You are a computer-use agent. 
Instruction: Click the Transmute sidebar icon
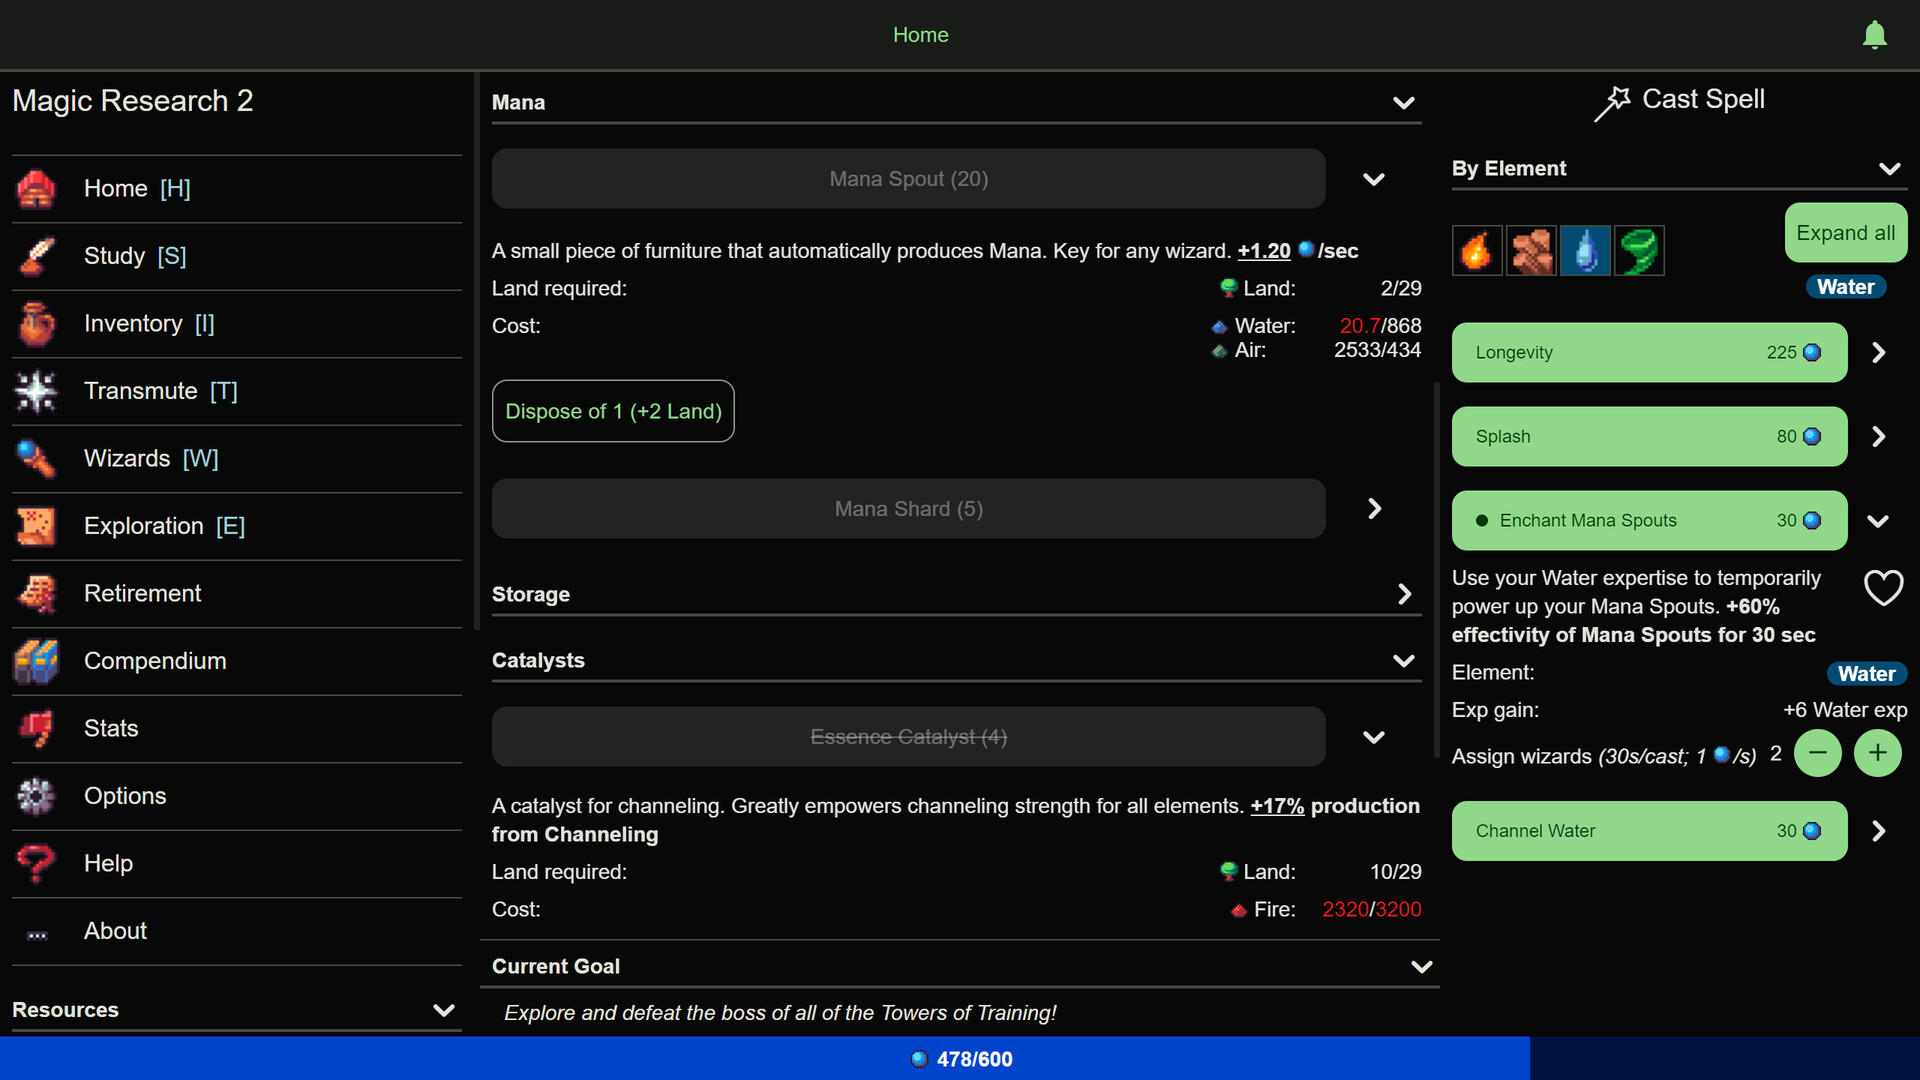pyautogui.click(x=36, y=391)
